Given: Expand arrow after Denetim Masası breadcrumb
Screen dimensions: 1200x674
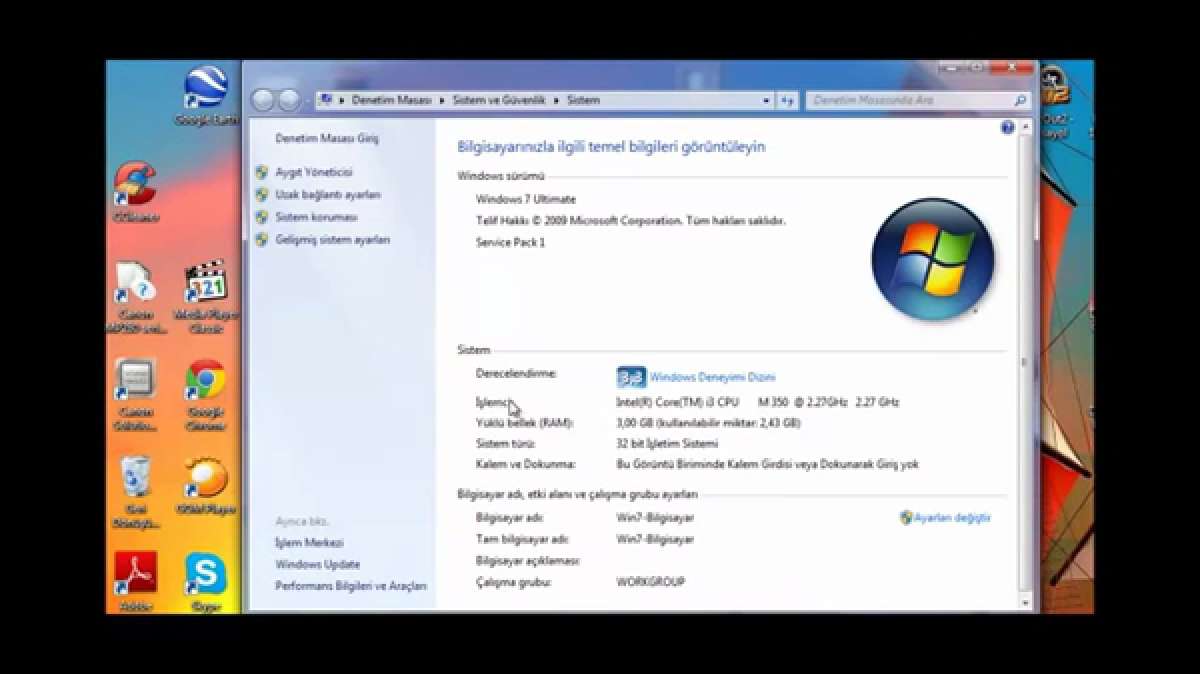Looking at the screenshot, I should [440, 101].
